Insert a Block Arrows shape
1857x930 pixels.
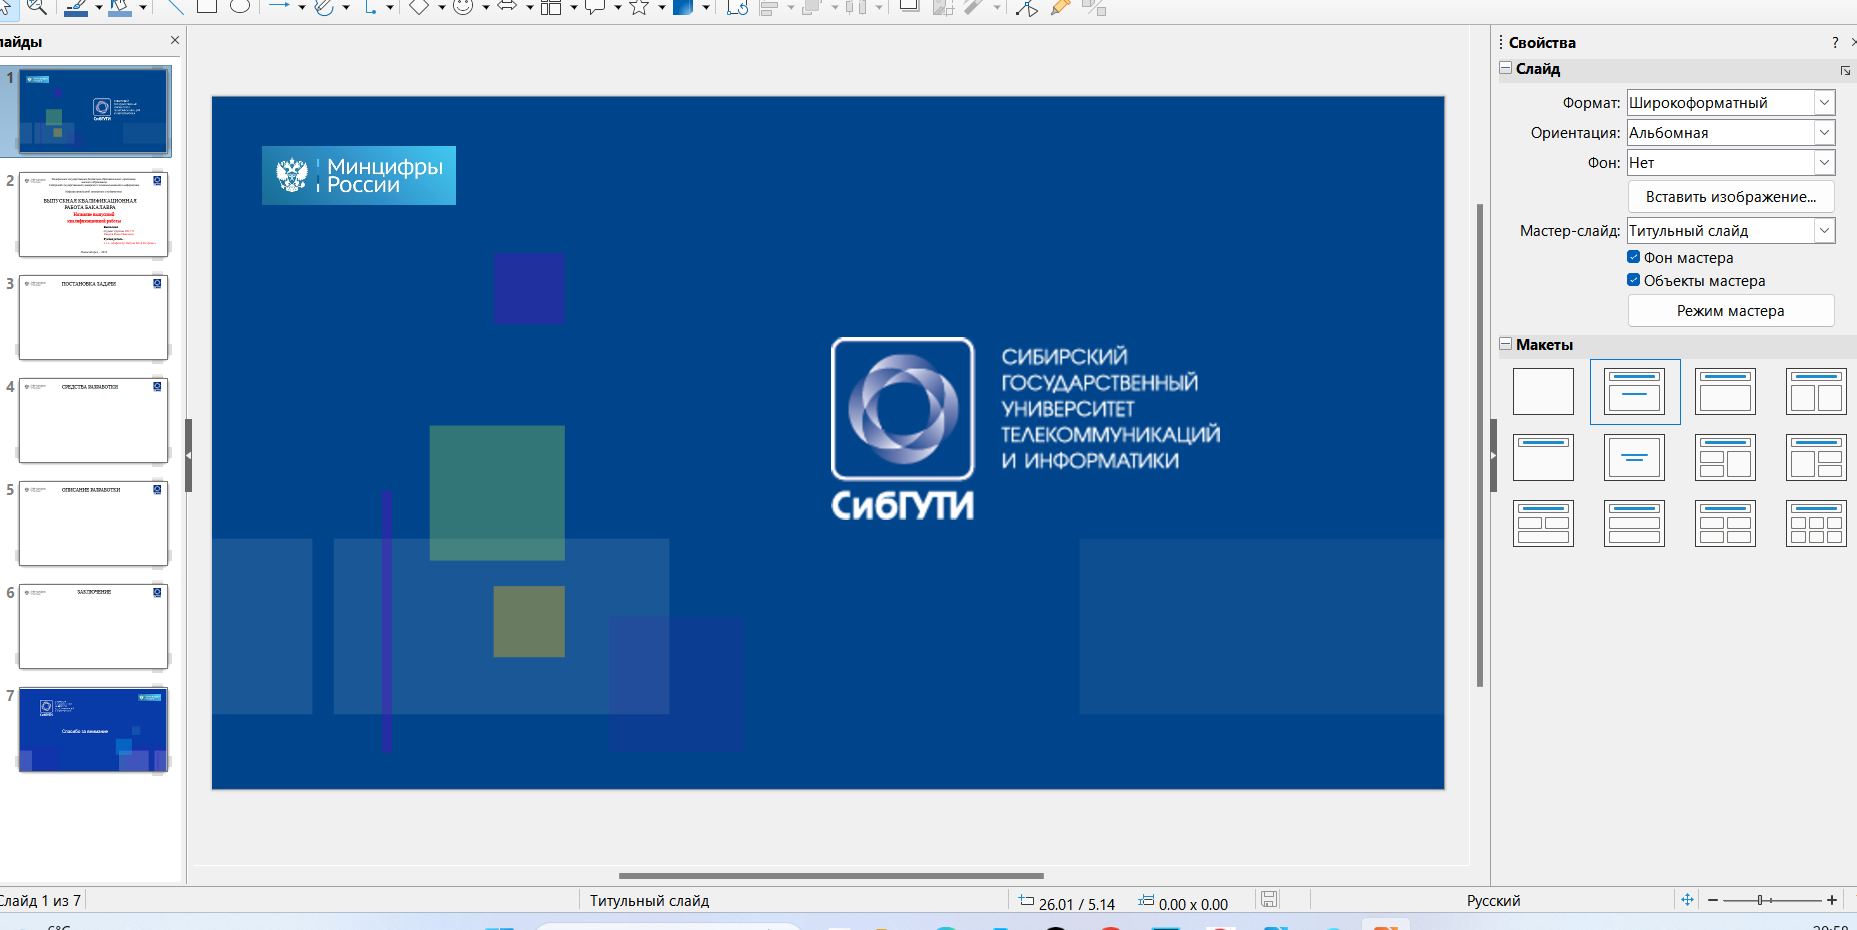click(x=507, y=7)
